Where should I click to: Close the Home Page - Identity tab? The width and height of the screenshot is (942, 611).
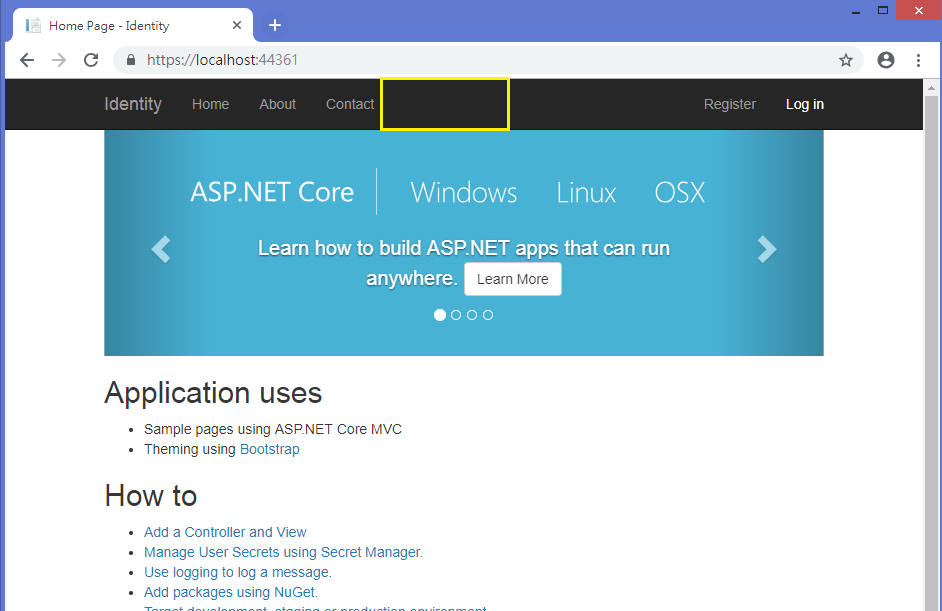pos(237,25)
